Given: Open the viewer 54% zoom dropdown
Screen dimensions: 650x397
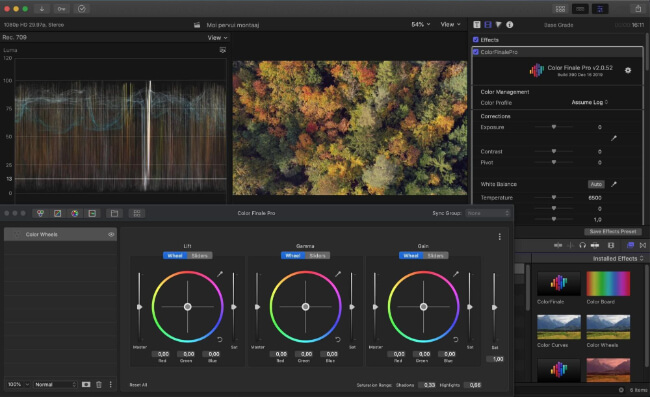Looking at the screenshot, I should click(421, 24).
